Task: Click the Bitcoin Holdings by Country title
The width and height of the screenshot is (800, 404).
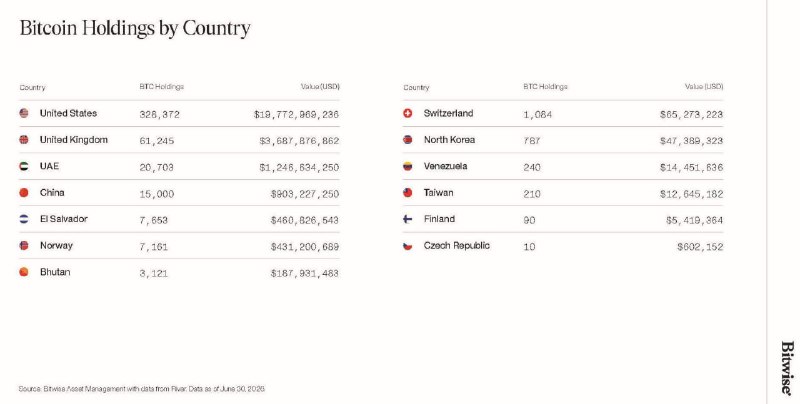Action: point(135,28)
